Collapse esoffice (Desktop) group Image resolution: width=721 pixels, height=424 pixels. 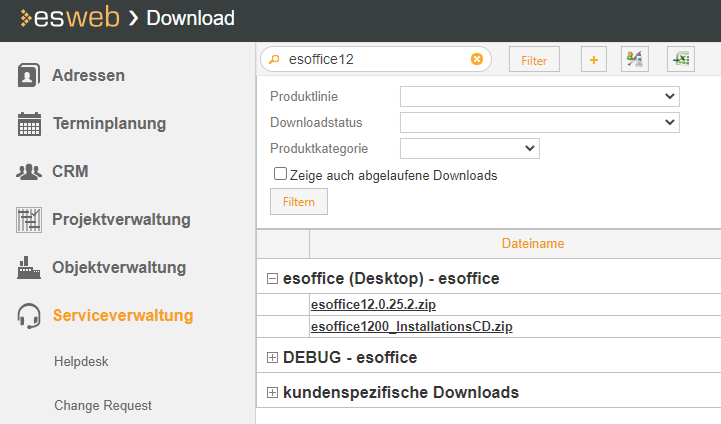point(272,278)
